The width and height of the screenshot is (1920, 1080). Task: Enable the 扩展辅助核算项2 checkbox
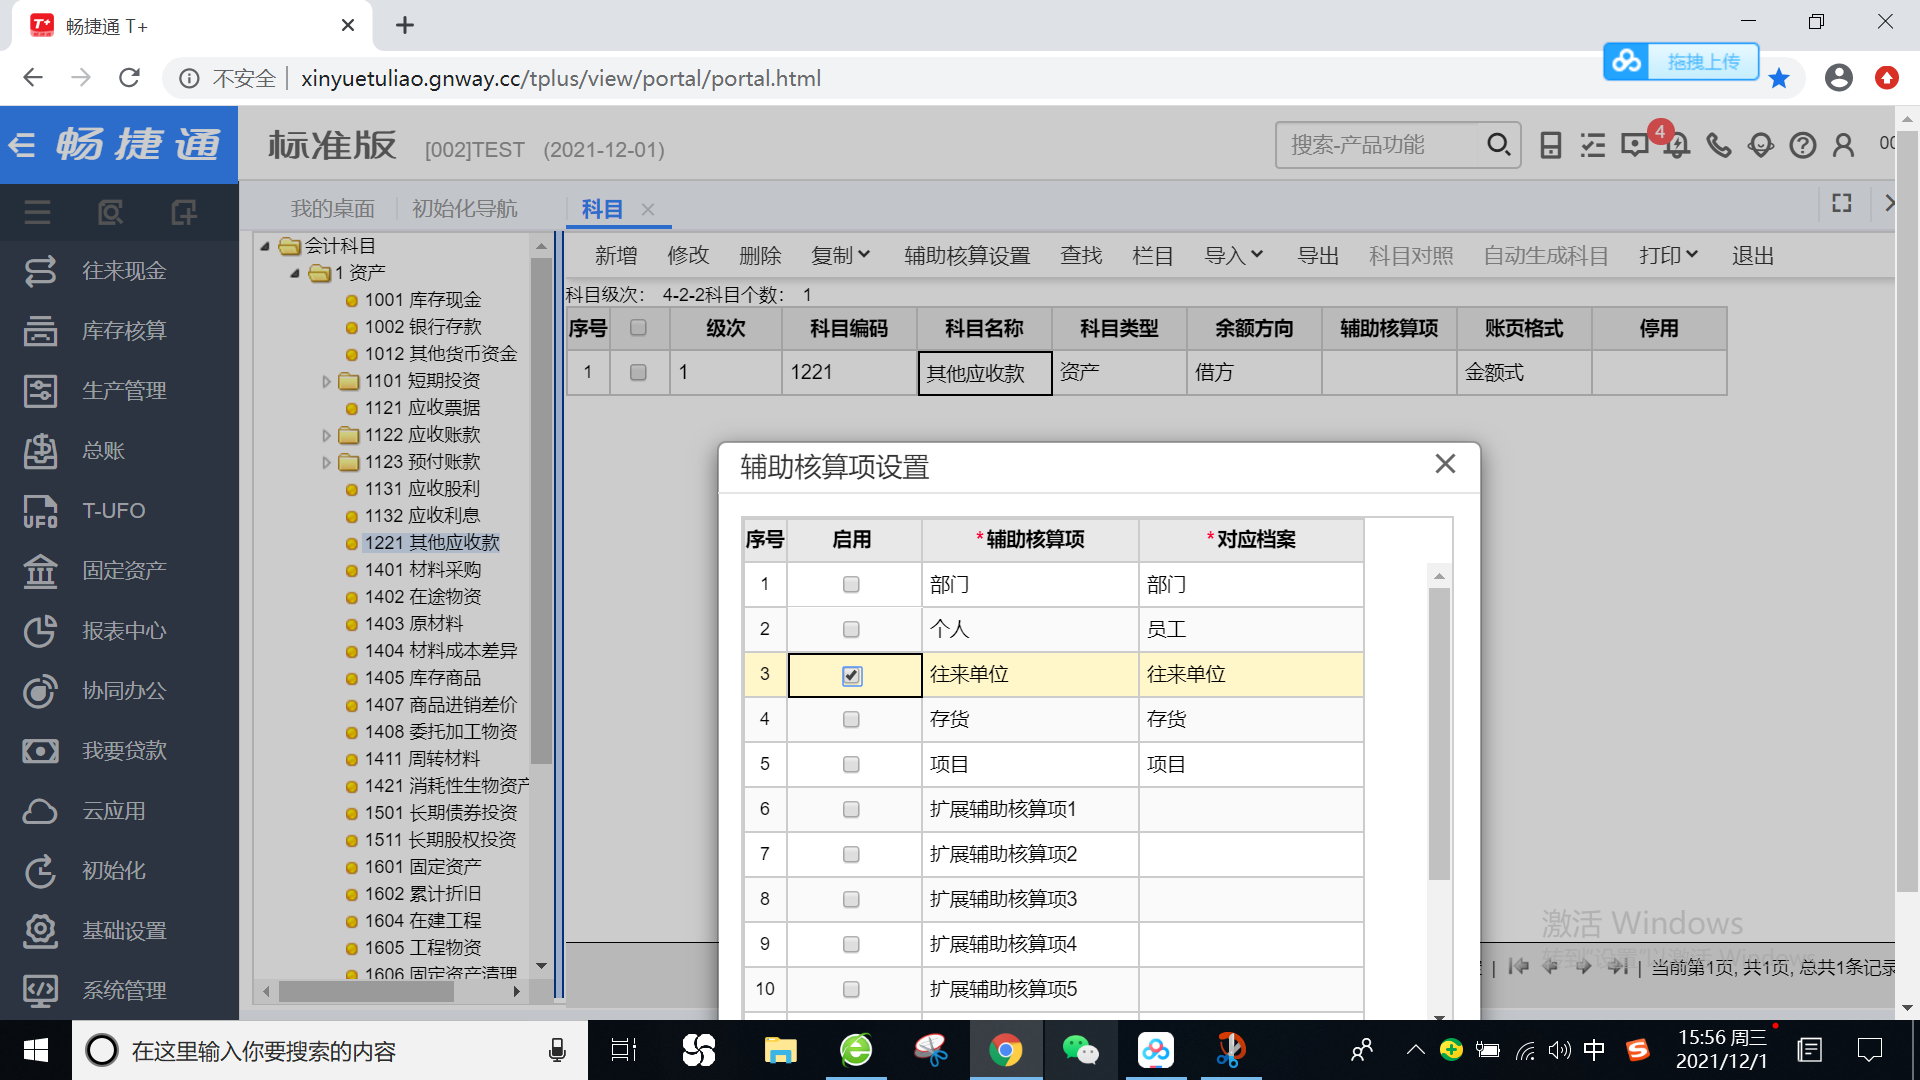(851, 855)
